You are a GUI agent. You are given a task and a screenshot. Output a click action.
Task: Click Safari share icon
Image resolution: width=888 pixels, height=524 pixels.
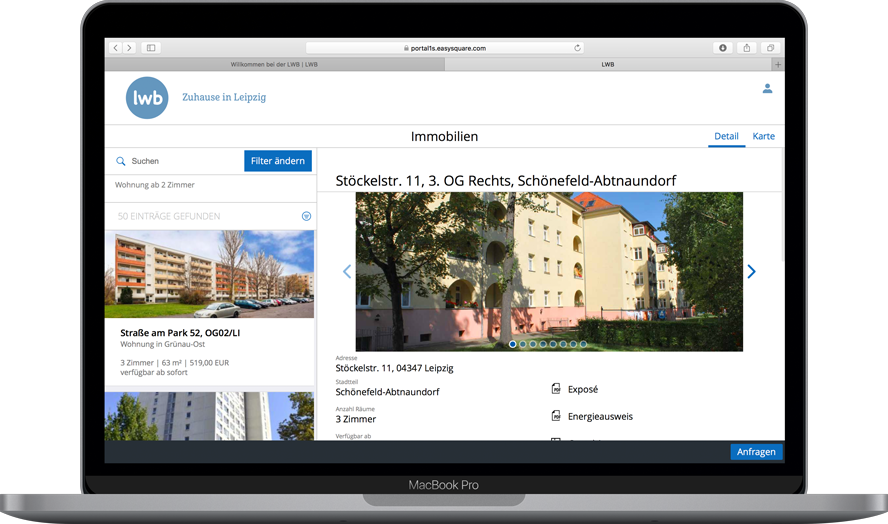747,48
